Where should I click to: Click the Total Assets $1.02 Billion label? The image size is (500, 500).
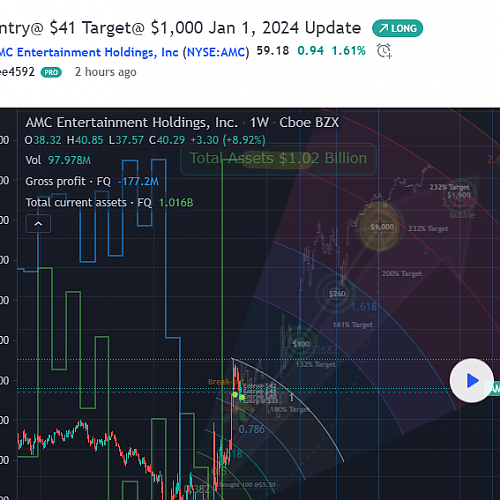[278, 158]
